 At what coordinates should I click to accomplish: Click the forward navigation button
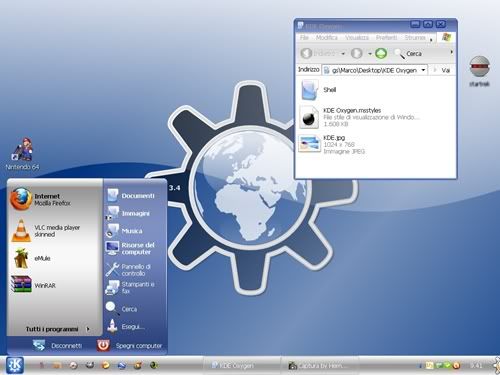[357, 53]
